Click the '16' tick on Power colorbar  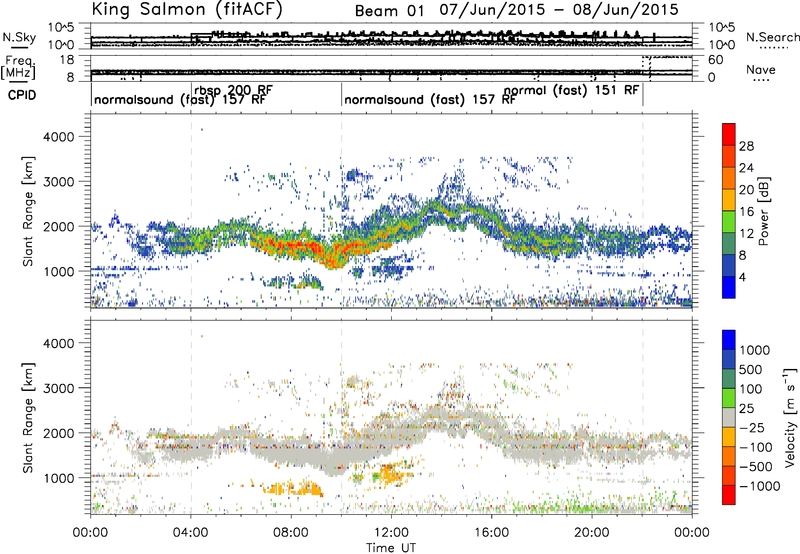pyautogui.click(x=746, y=212)
